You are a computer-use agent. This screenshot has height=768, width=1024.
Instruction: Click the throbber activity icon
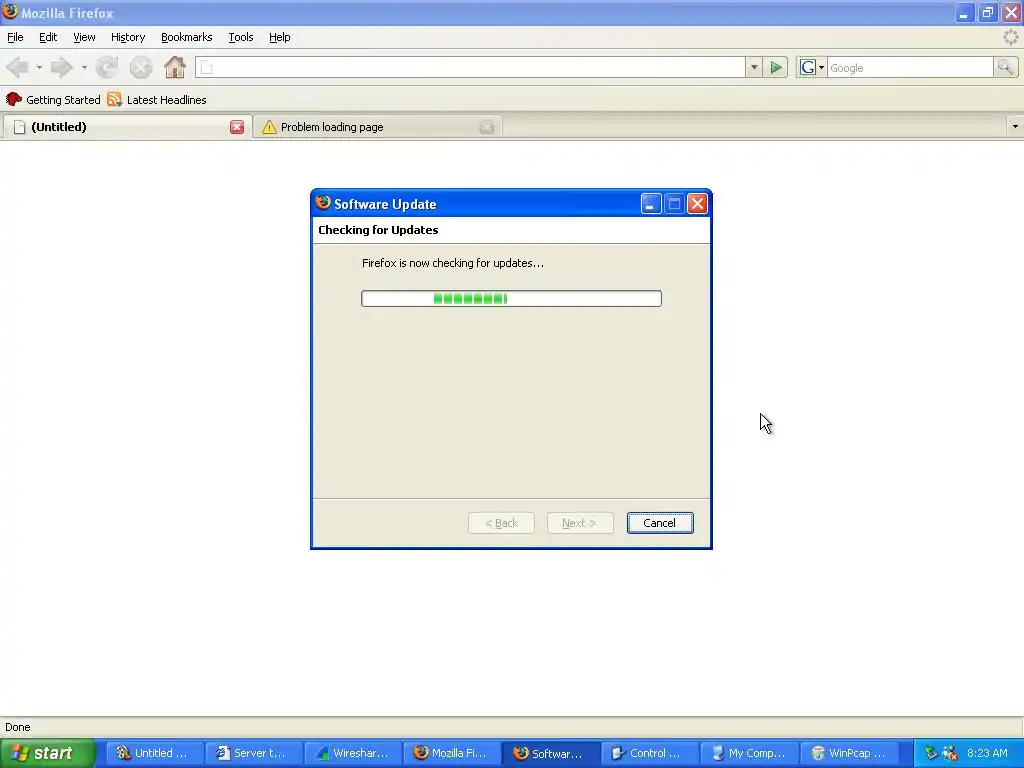(1011, 37)
